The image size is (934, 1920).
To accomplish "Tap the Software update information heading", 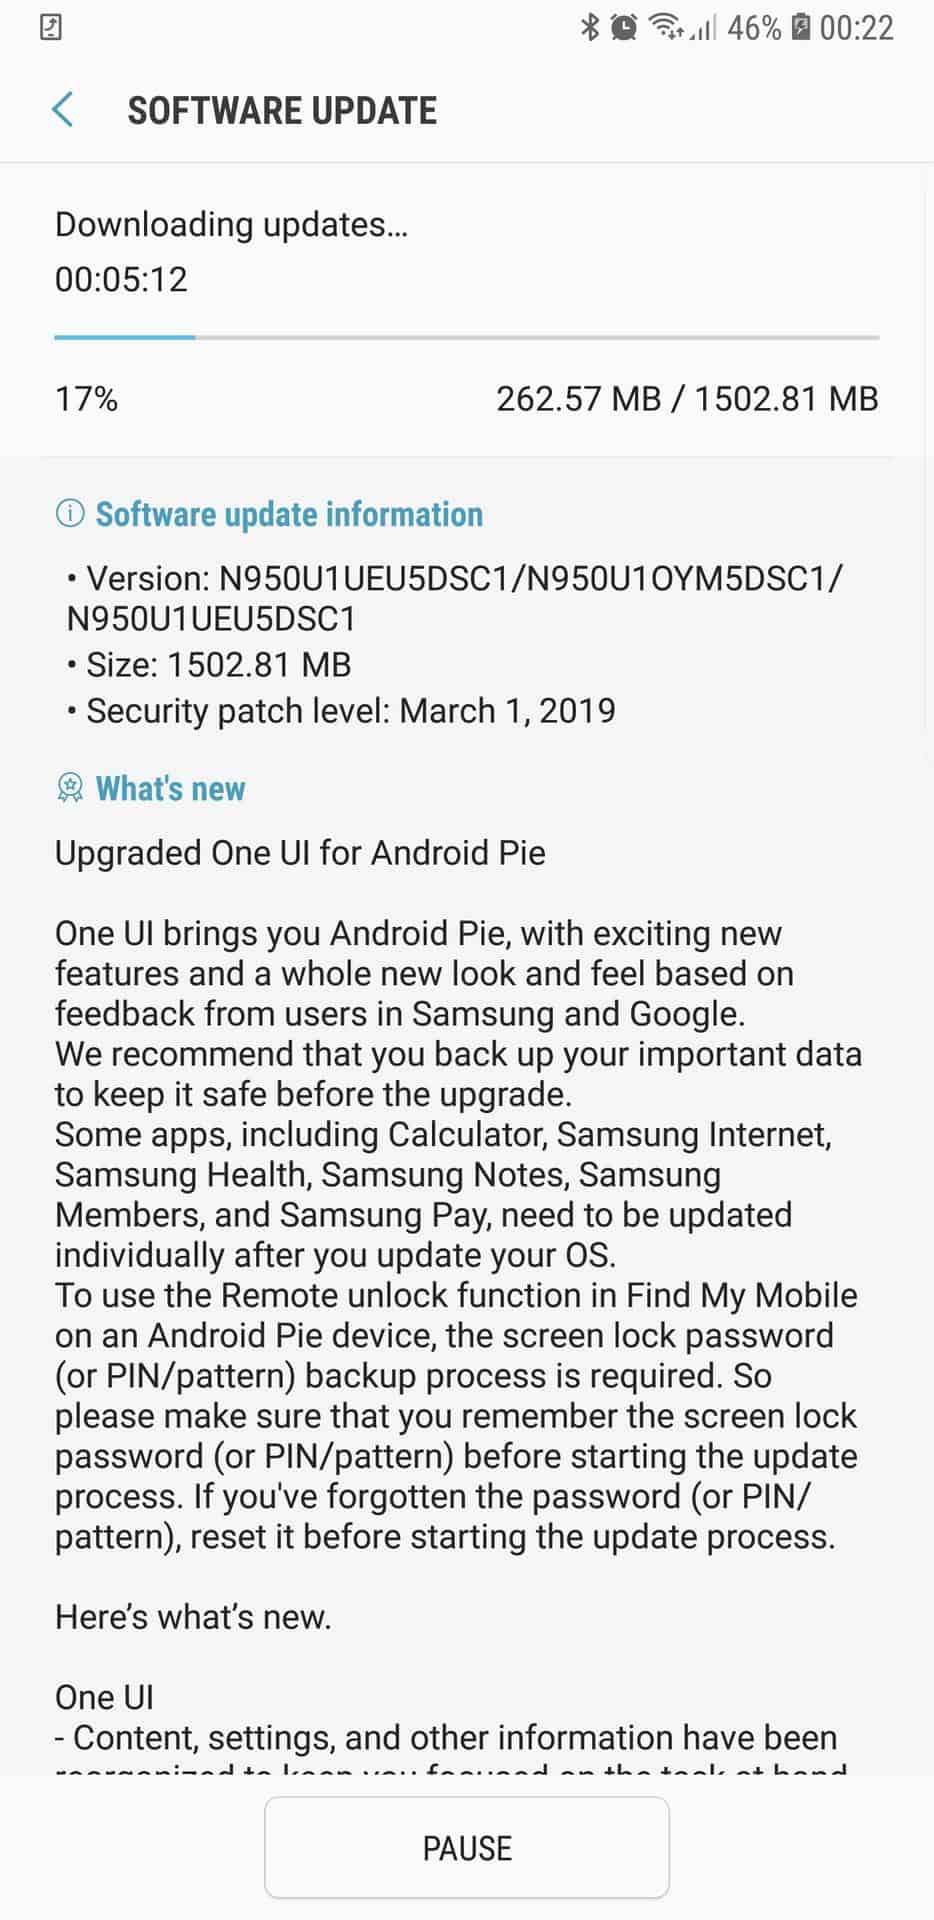I will (289, 514).
